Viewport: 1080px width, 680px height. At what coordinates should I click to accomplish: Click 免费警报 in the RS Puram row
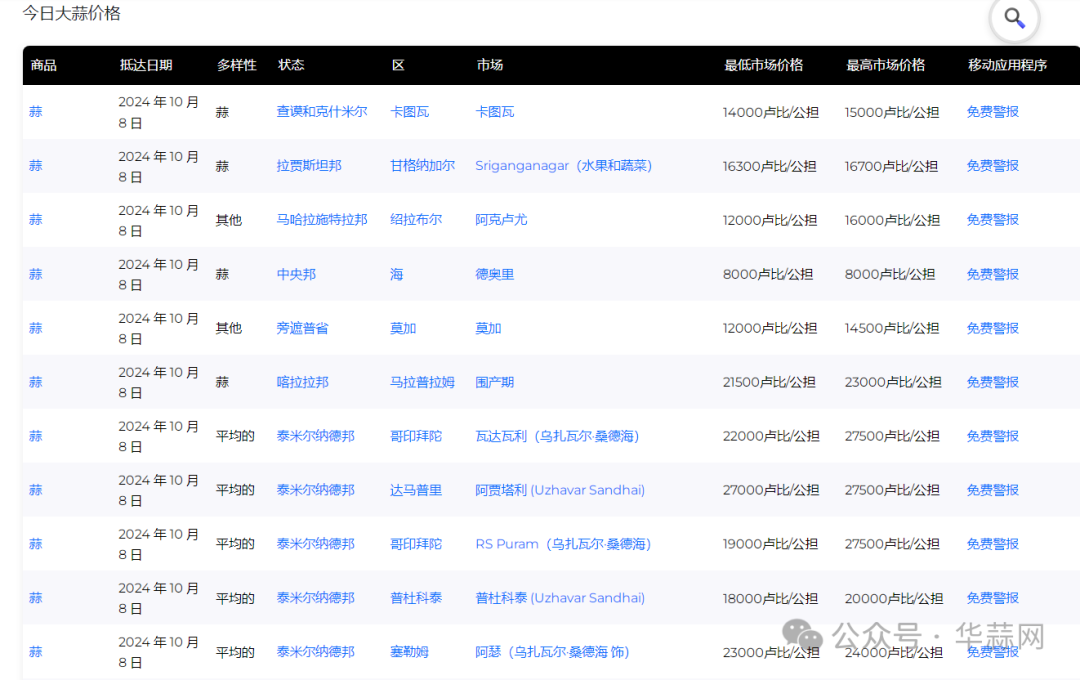993,544
